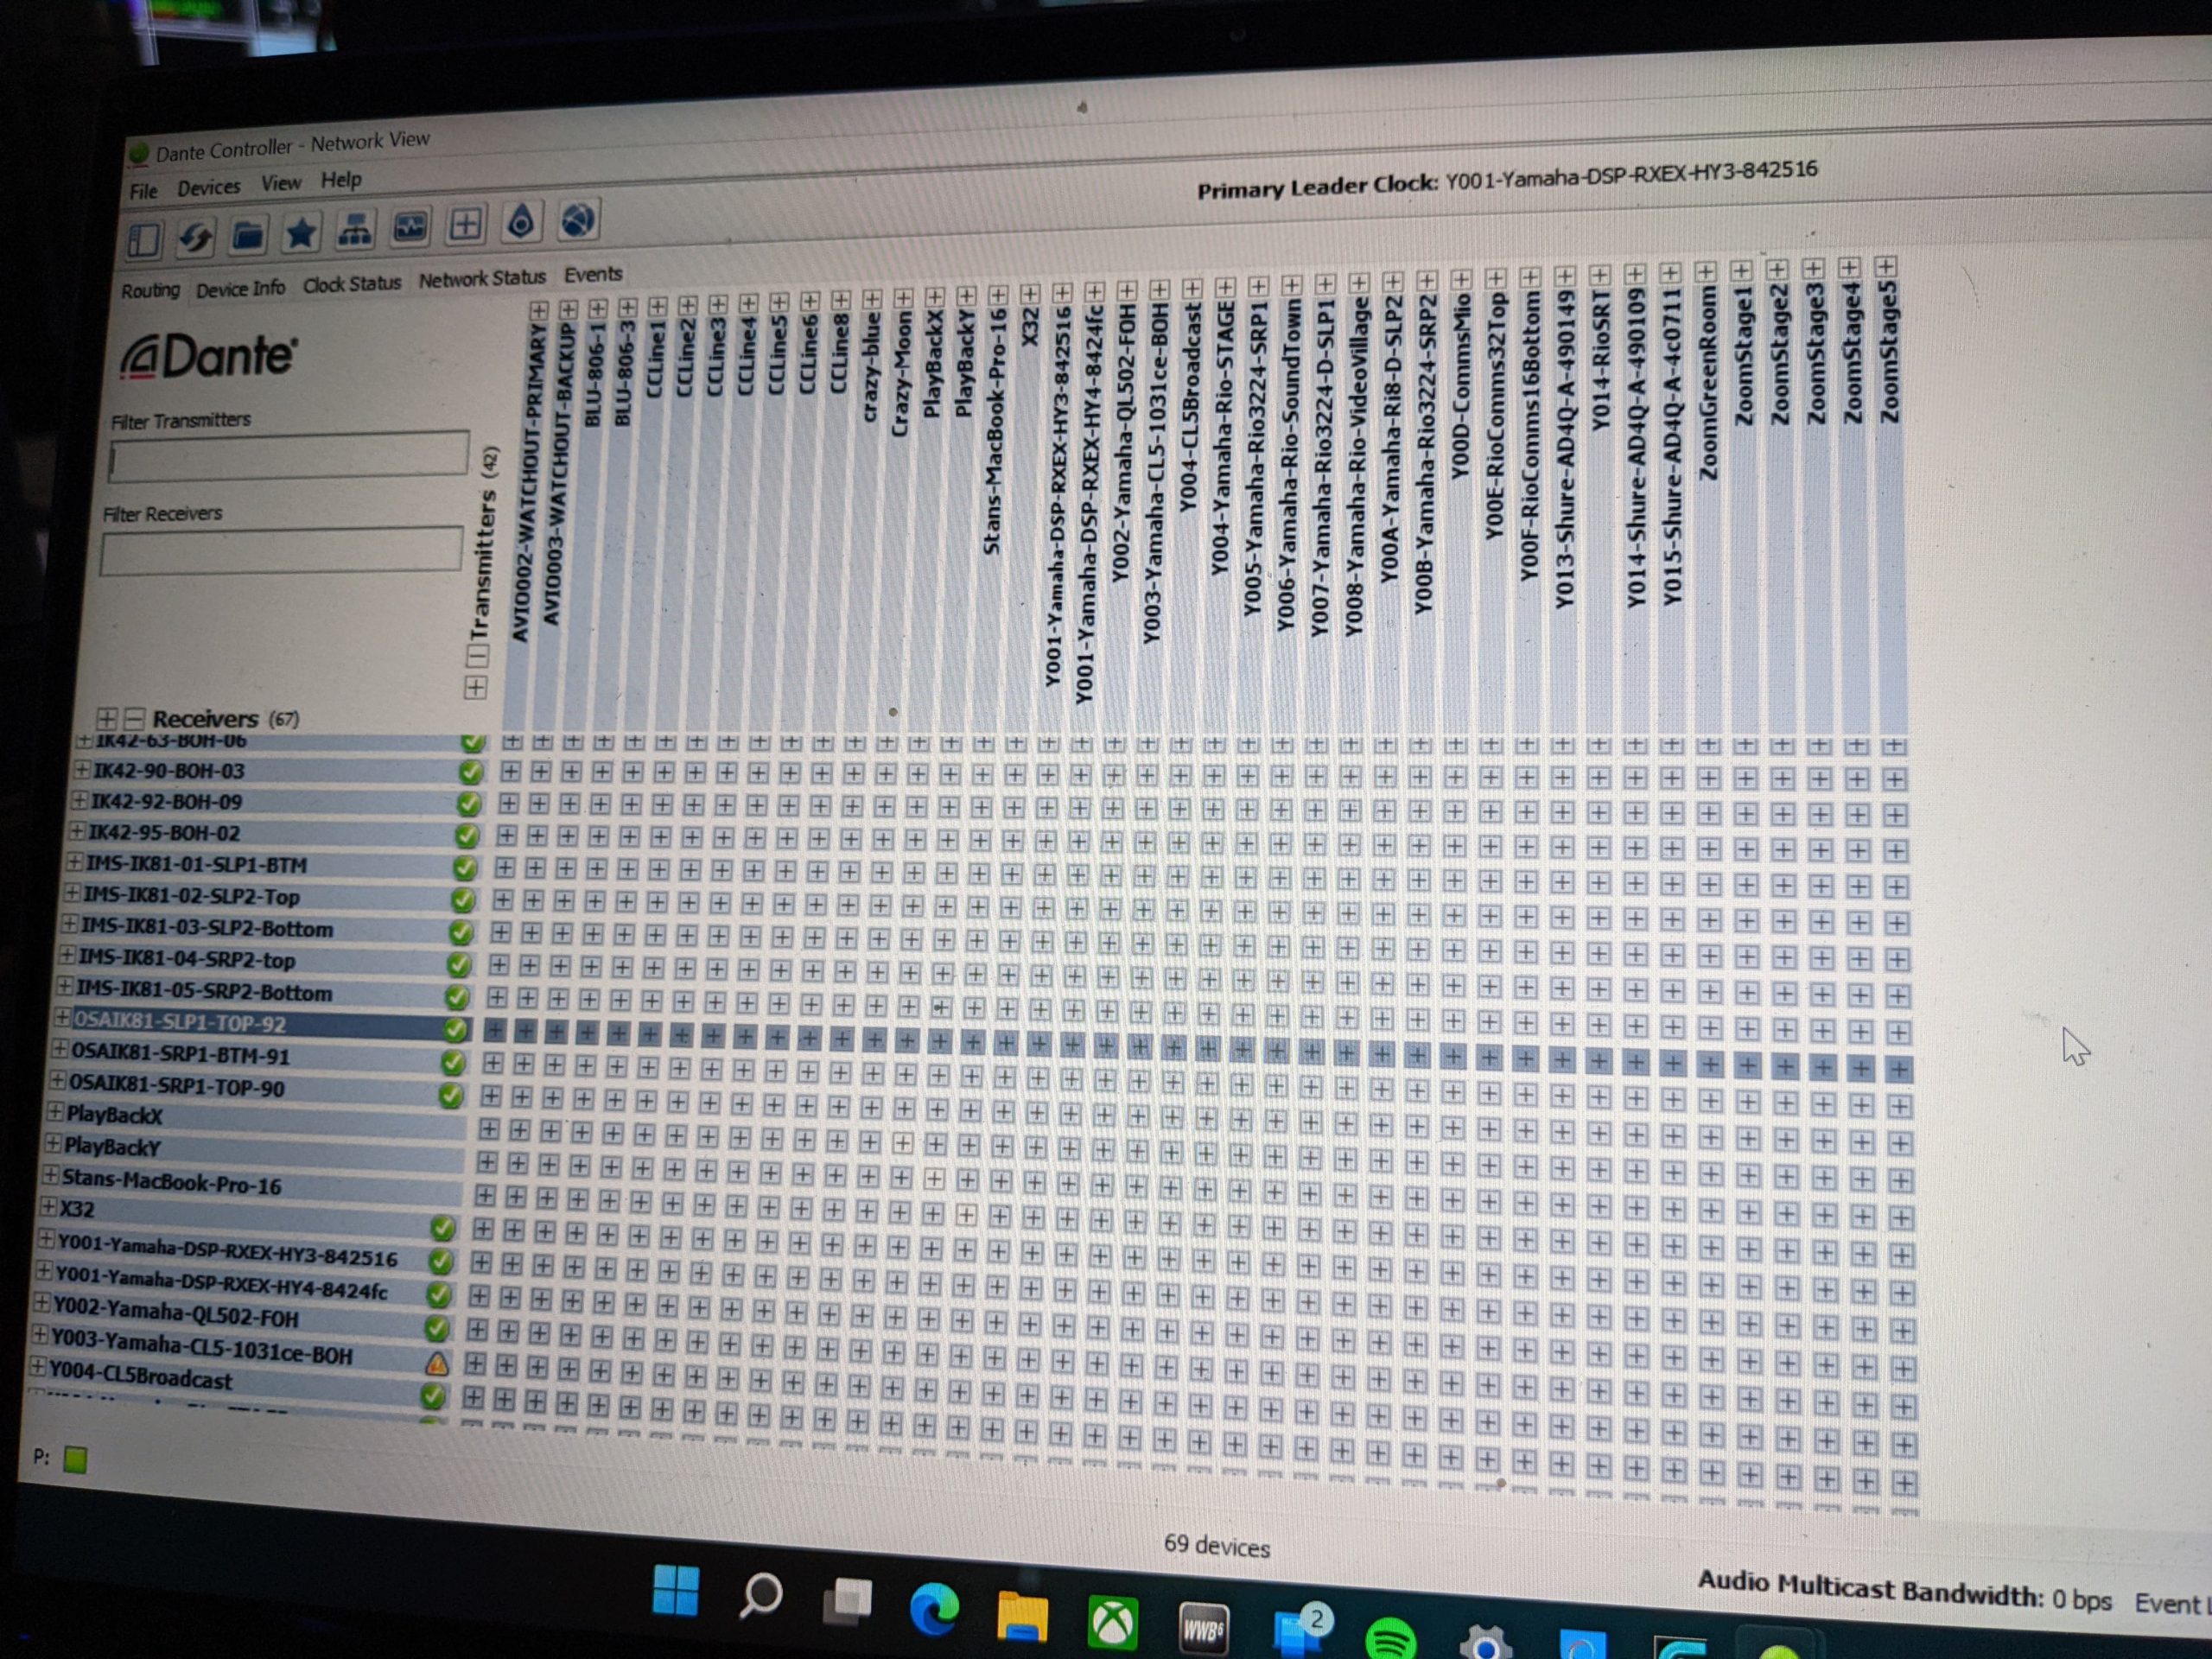Expand the X32 transmitter column

tap(1030, 294)
